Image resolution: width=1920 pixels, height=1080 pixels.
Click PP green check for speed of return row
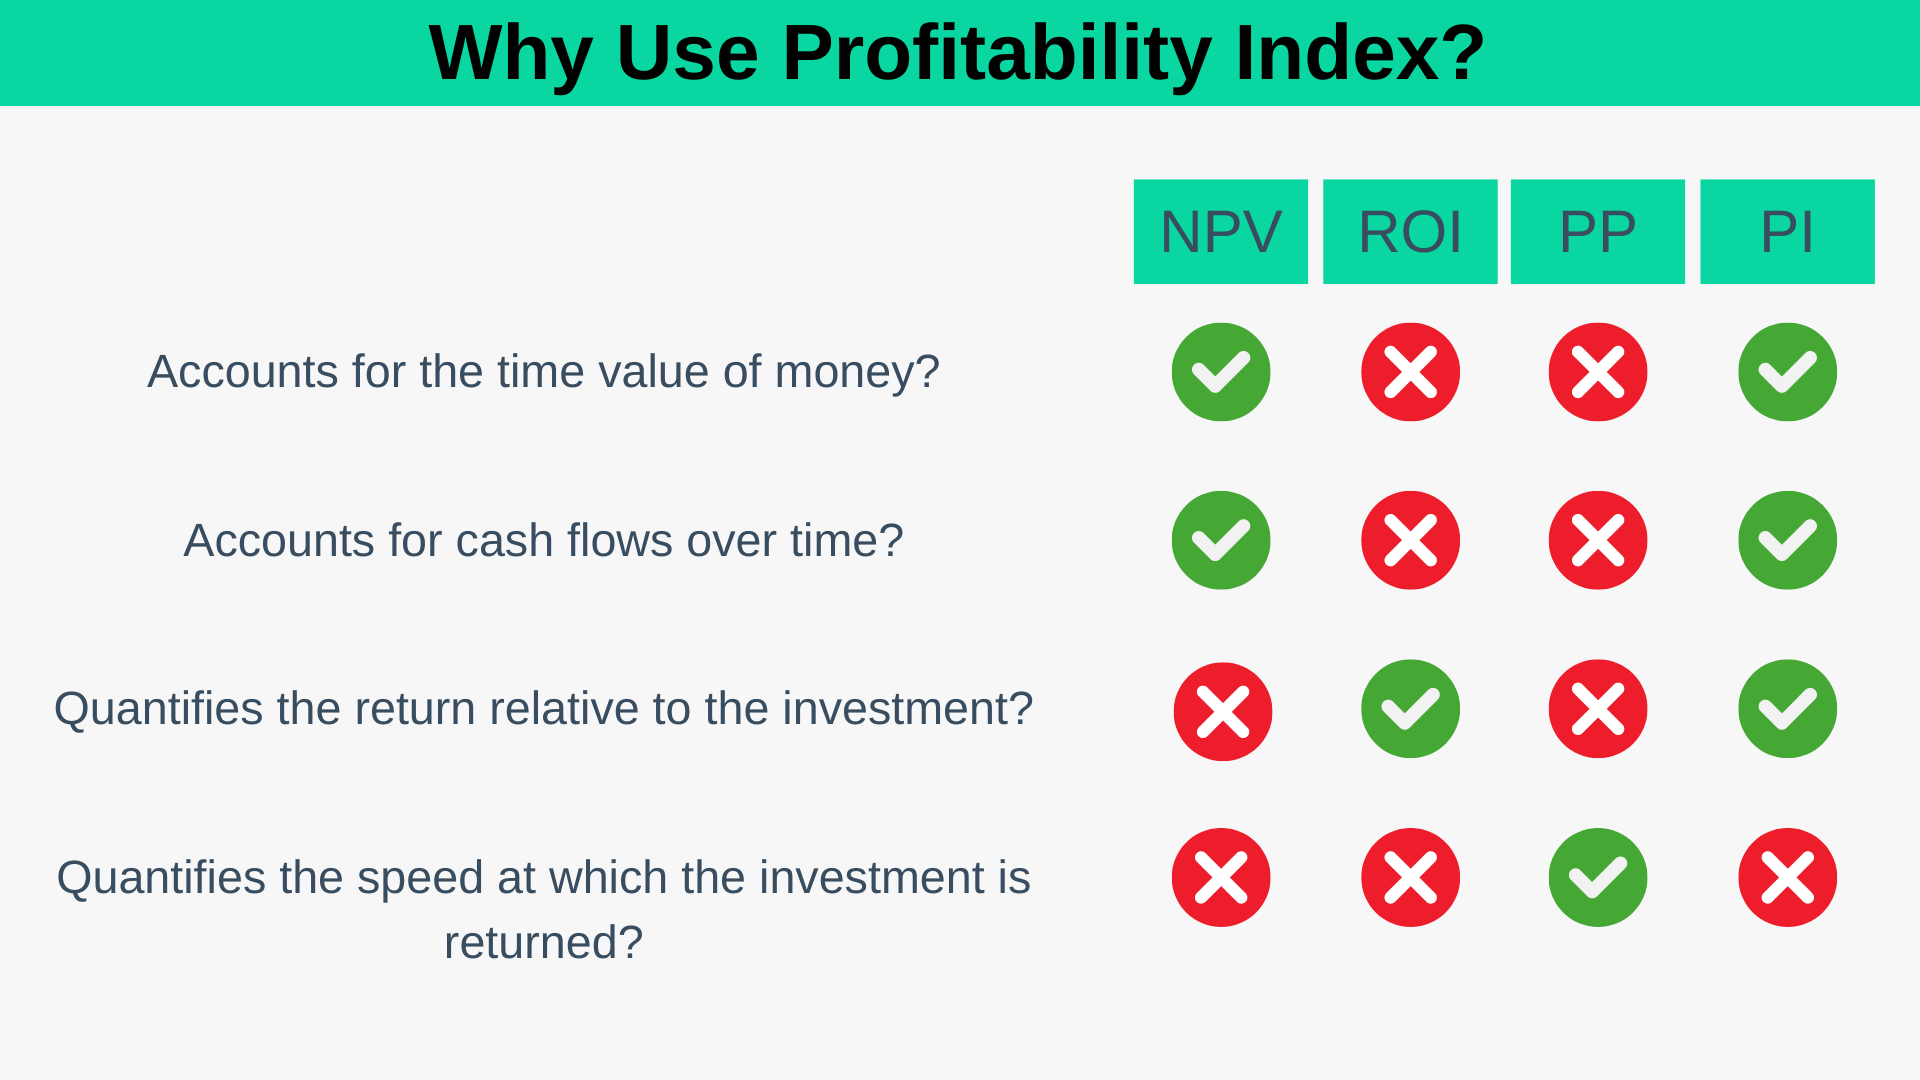[1598, 877]
